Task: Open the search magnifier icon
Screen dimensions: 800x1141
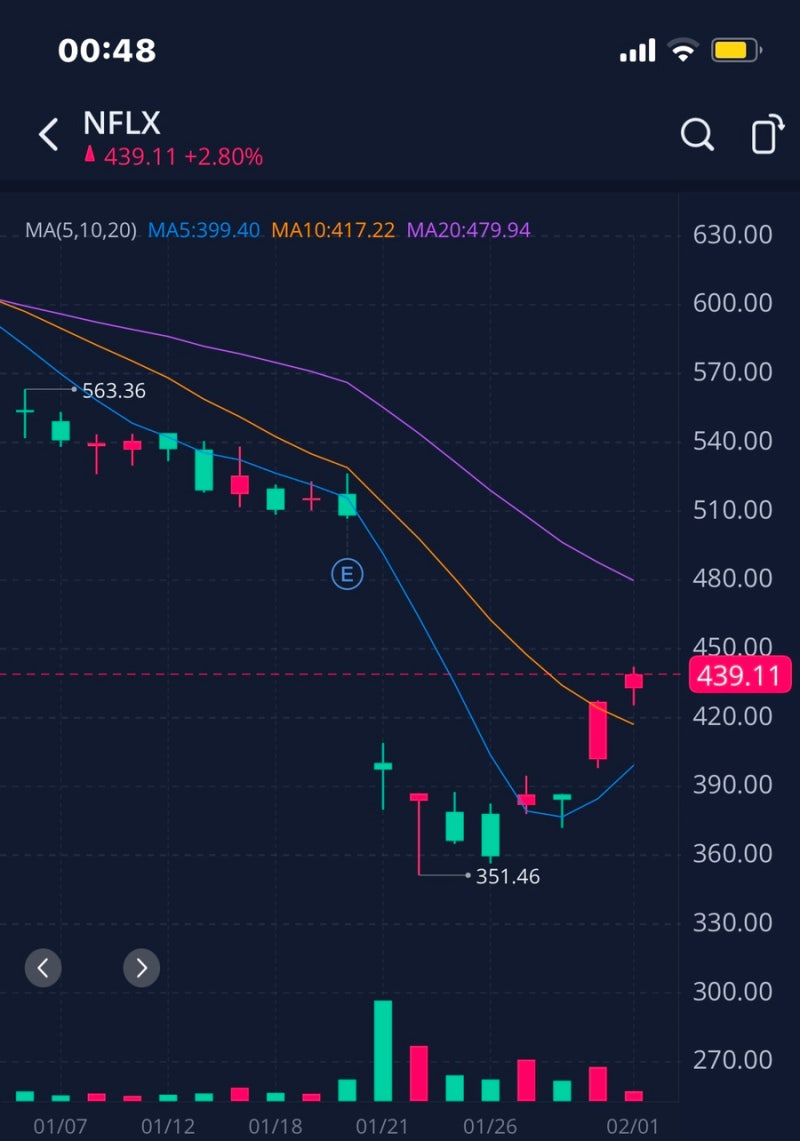Action: 697,135
